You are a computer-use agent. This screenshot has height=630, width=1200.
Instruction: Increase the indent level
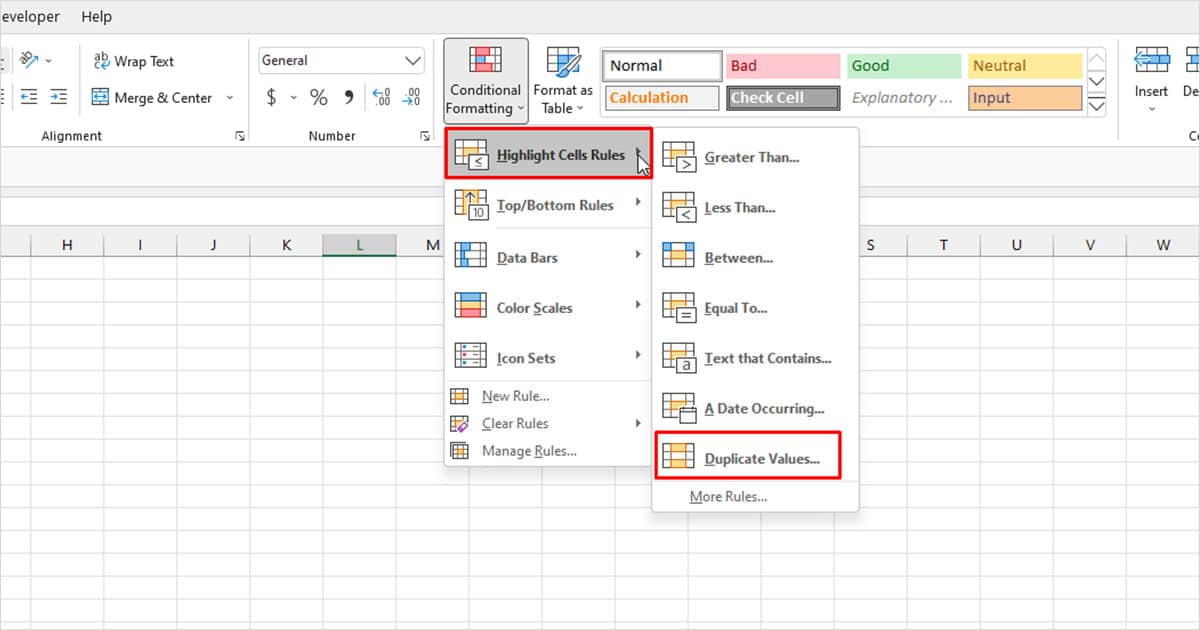[x=58, y=97]
